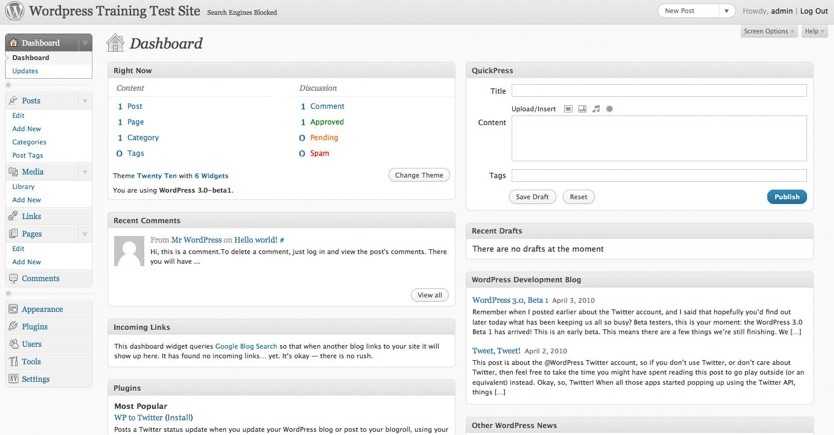Click the Users icon in sidebar
This screenshot has height=435, width=834.
click(13, 344)
